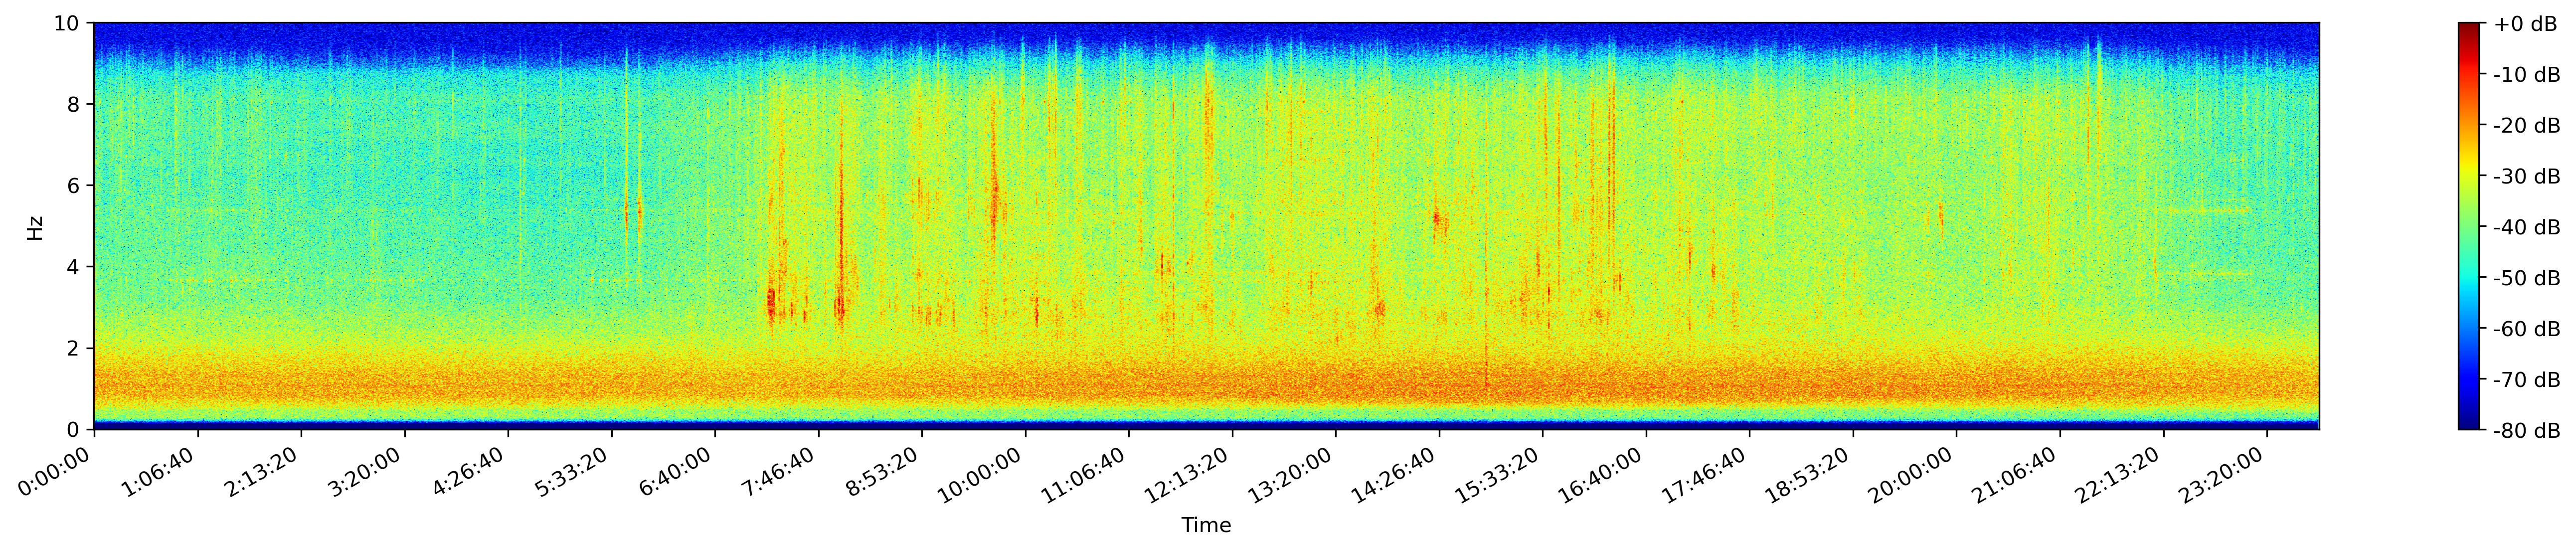
Task: Click the -60 dB colorbar label
Action: point(2527,330)
